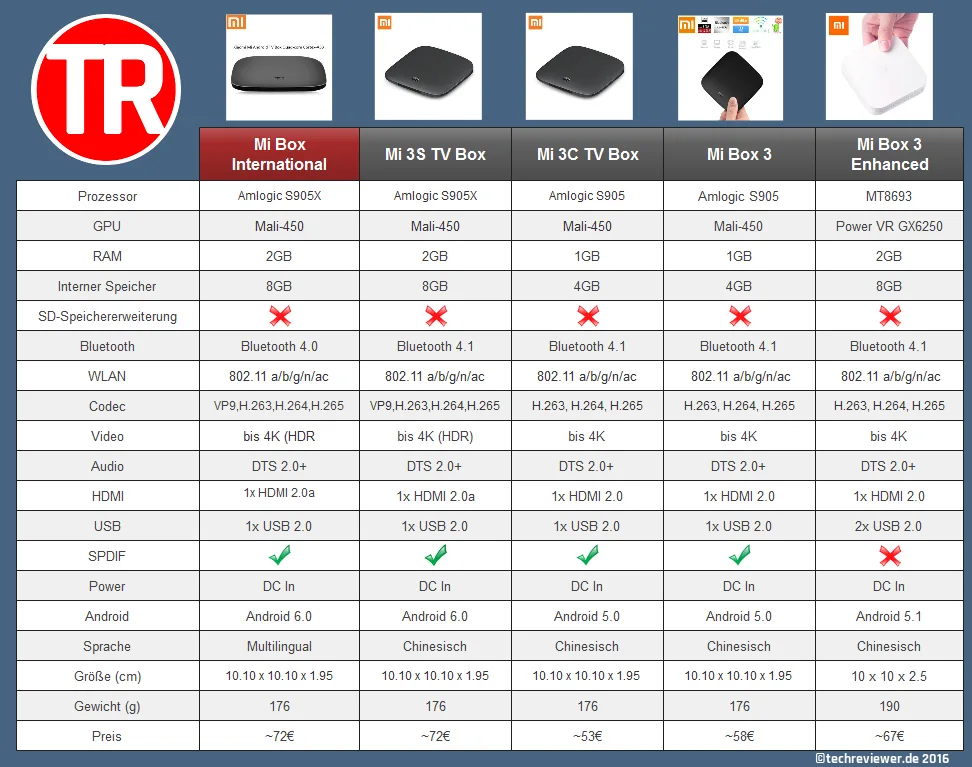Click the Codec row label
This screenshot has height=767, width=972.
coord(107,406)
